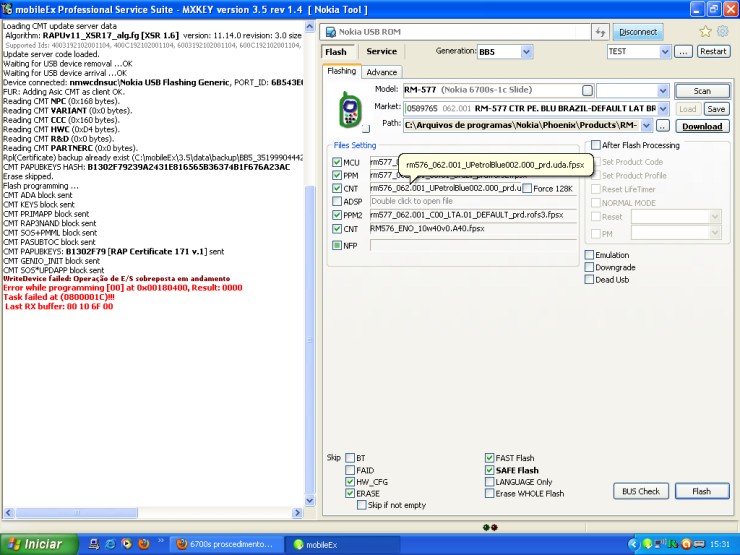This screenshot has width=740, height=555.
Task: Enable Downgrade checkbox
Action: pos(589,267)
